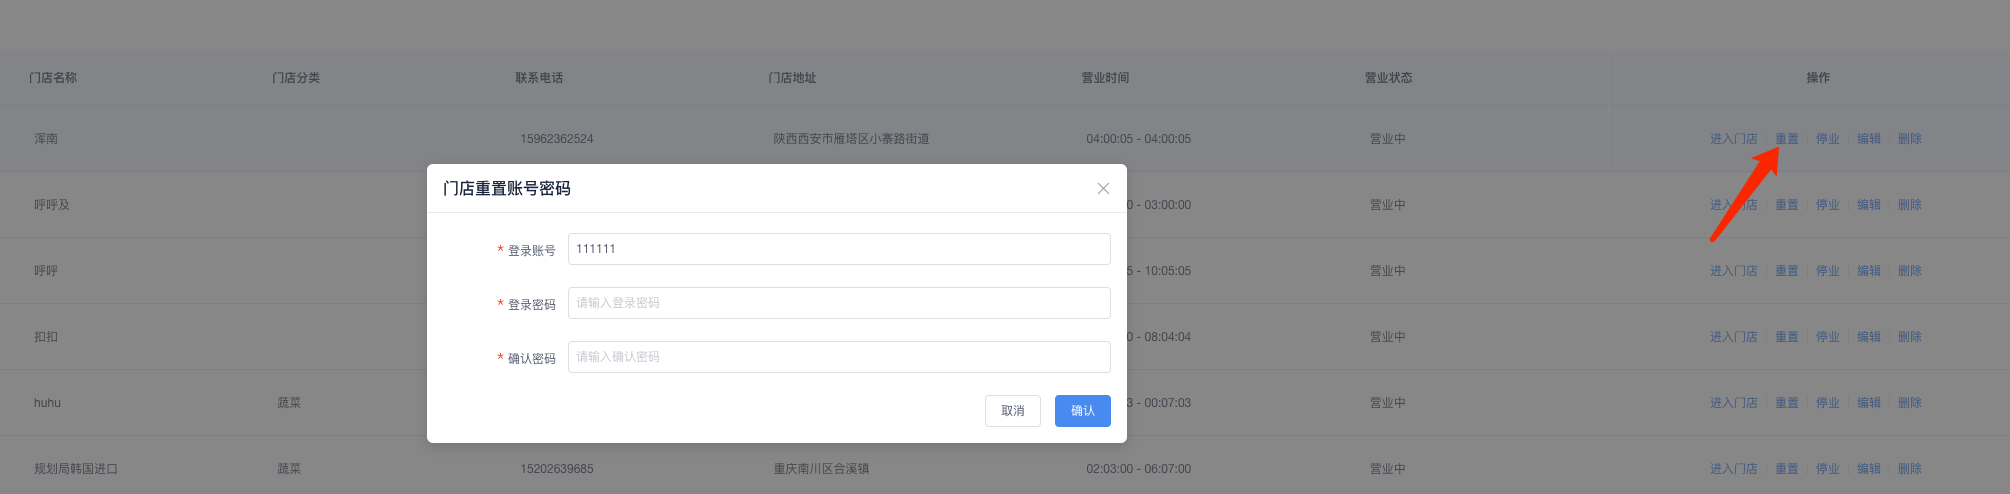Close the 门店重置账号密码 dialog

tap(1103, 188)
